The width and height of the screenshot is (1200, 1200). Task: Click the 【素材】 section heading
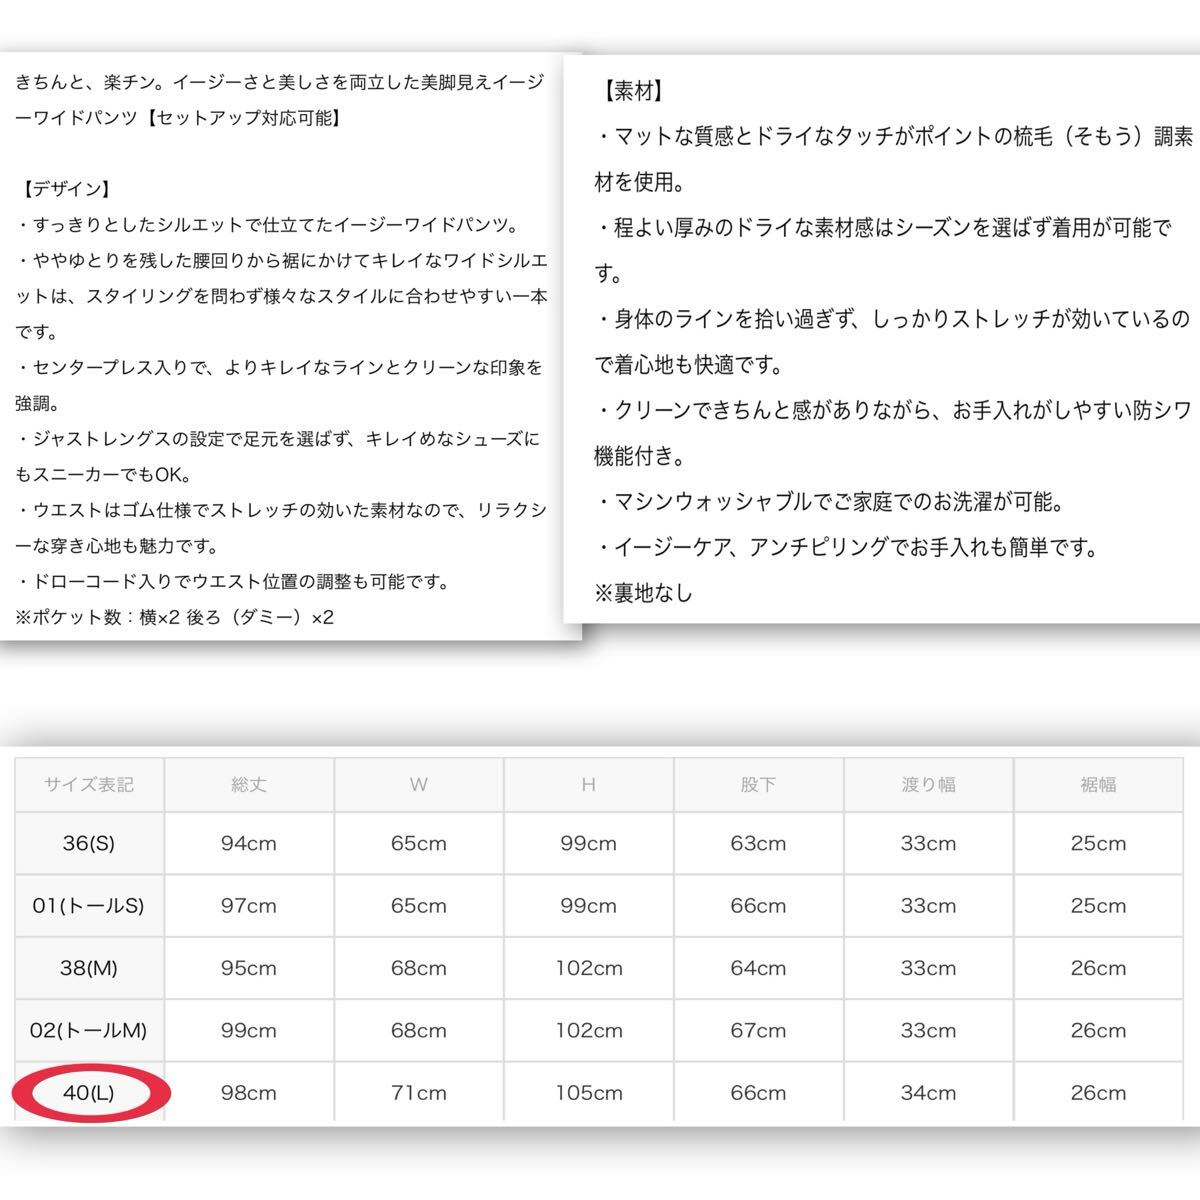click(636, 92)
